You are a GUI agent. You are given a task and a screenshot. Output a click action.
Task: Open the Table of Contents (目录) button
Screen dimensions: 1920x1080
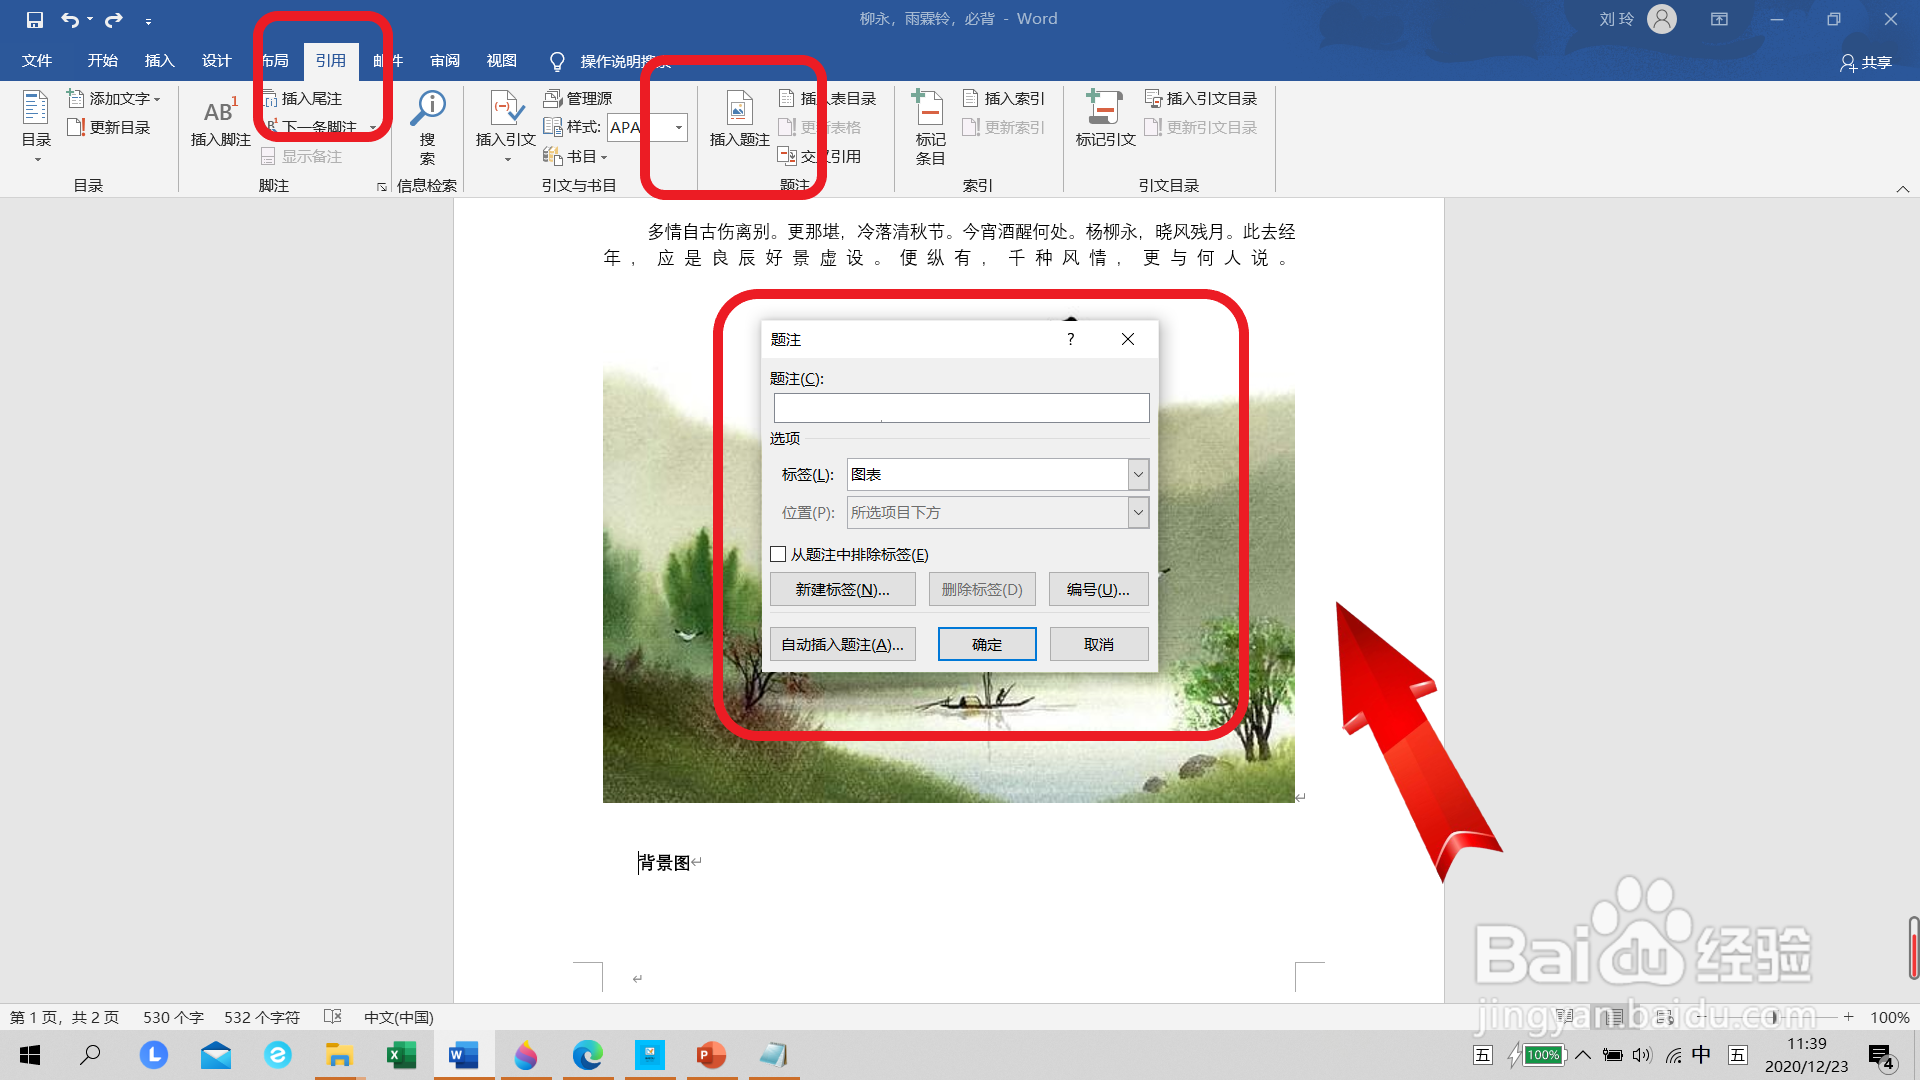click(36, 126)
